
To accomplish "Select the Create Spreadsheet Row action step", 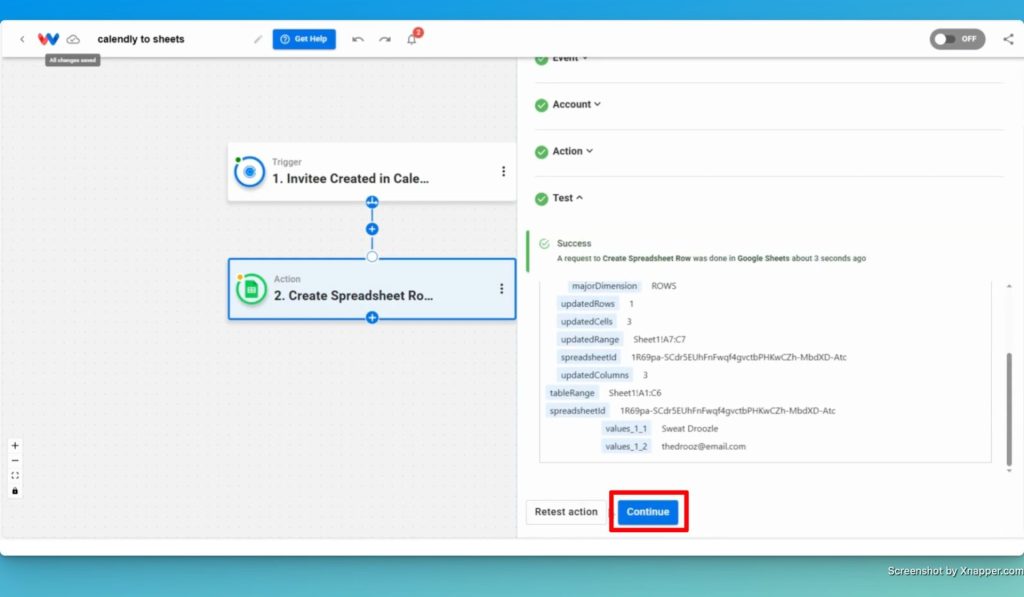I will coord(372,289).
